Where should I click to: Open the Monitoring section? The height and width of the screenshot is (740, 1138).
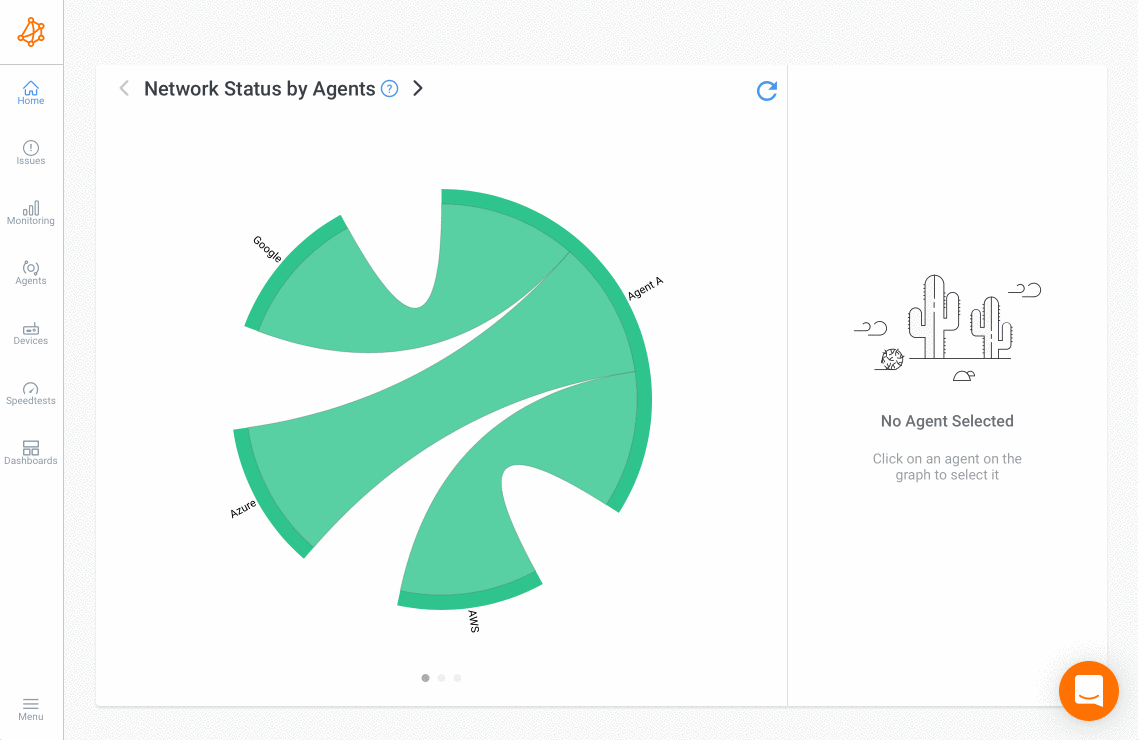pos(31,213)
